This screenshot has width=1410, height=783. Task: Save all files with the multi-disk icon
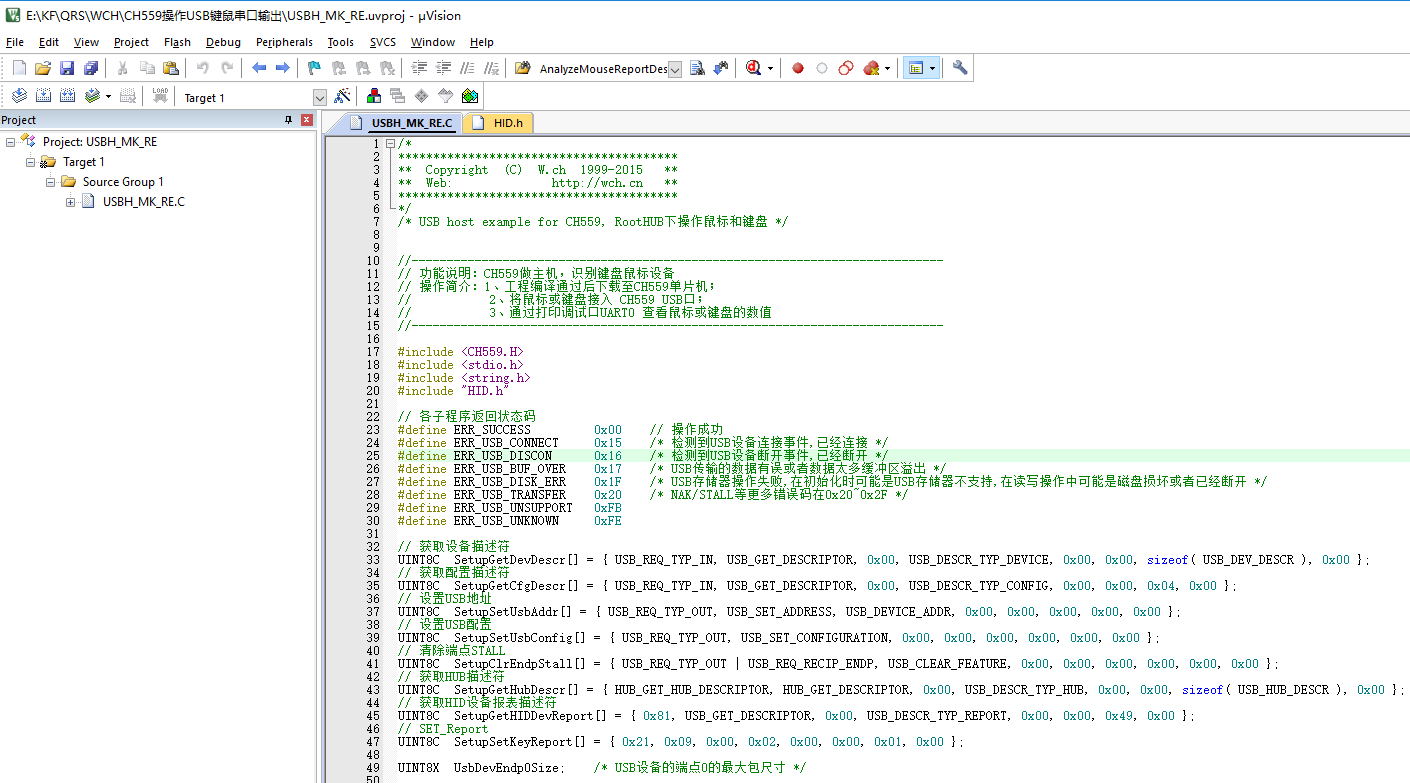click(x=91, y=68)
